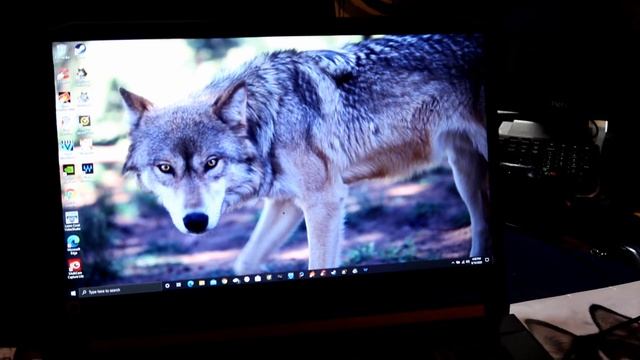Open the blue shield taskbar icon
The width and height of the screenshot is (640, 360).
(x=291, y=276)
